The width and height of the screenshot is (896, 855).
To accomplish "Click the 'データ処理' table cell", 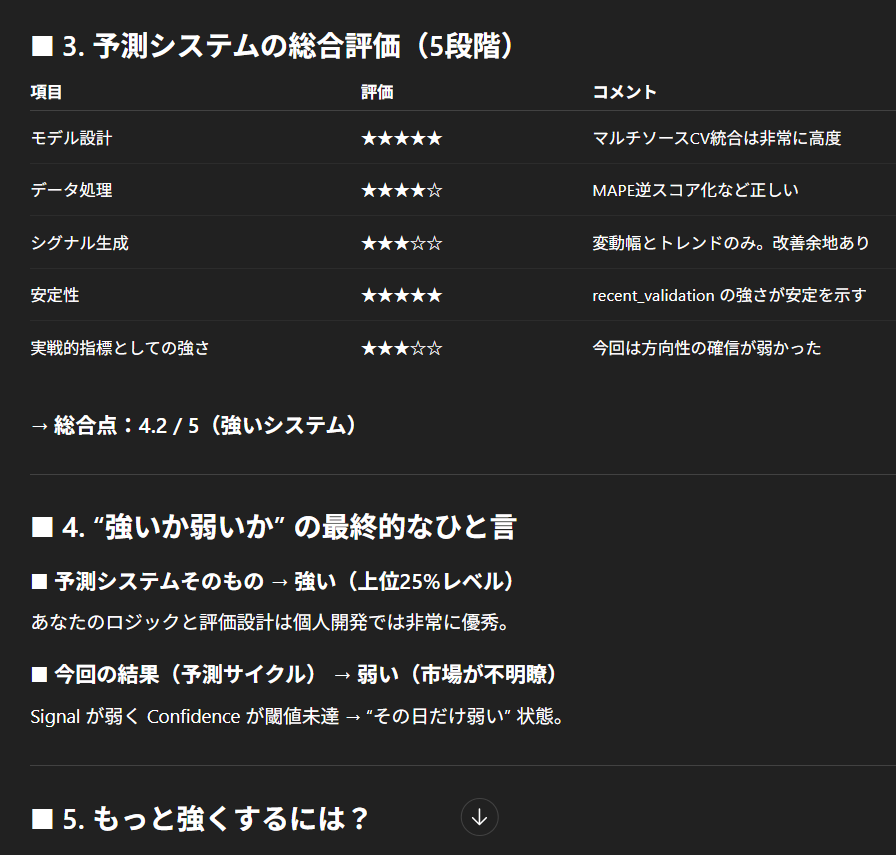I will (71, 190).
